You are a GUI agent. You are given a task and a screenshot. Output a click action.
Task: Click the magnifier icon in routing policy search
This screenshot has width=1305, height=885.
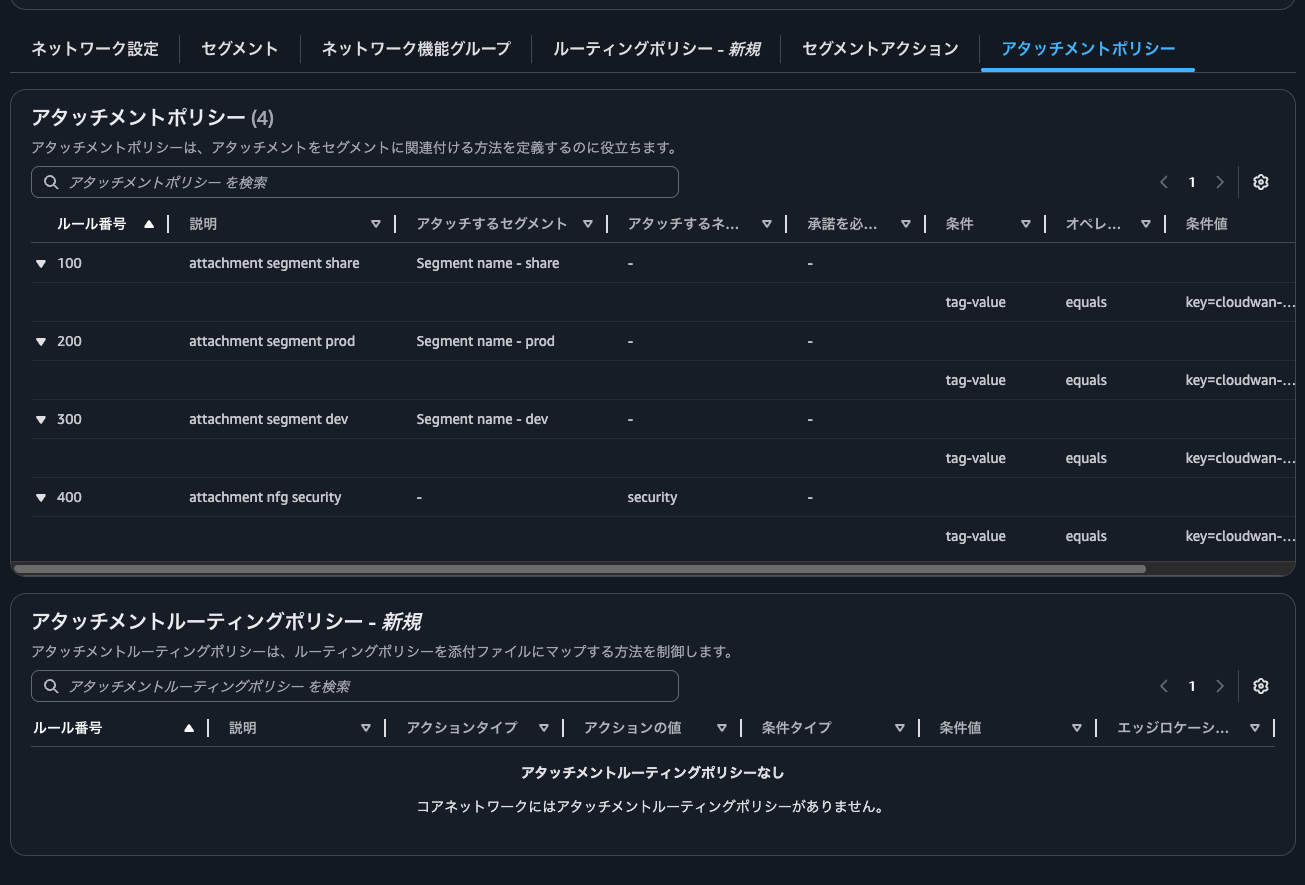51,686
